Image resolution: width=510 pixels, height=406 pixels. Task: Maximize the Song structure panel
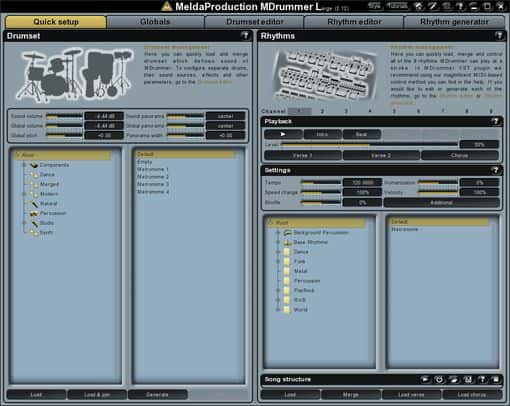coord(496,379)
